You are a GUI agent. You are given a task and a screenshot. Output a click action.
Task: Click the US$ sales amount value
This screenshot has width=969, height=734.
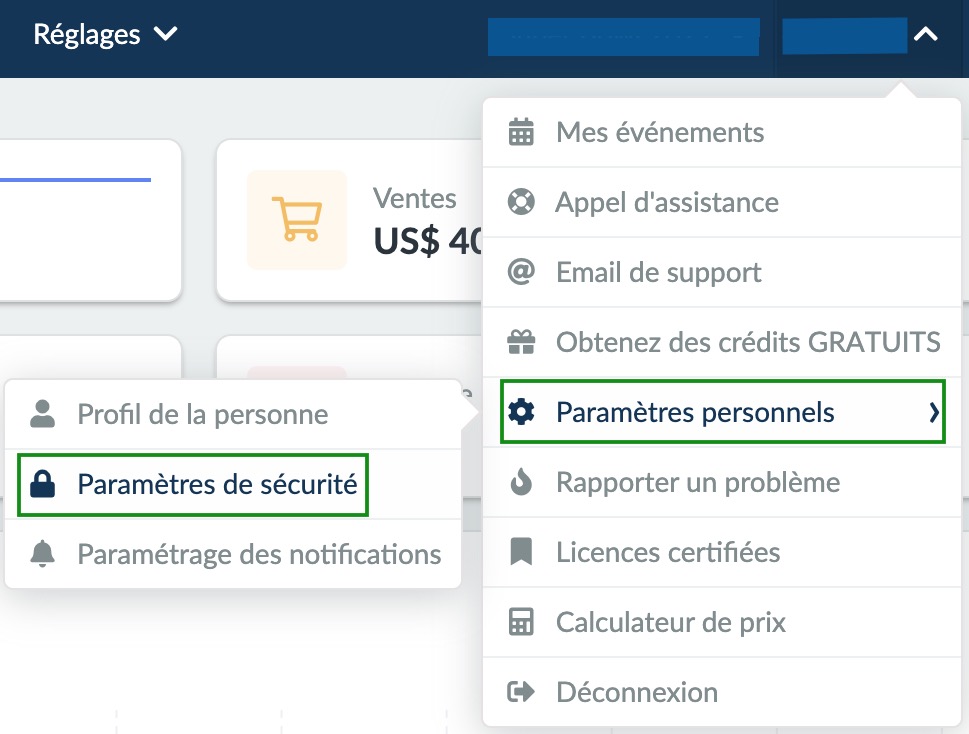pyautogui.click(x=428, y=241)
